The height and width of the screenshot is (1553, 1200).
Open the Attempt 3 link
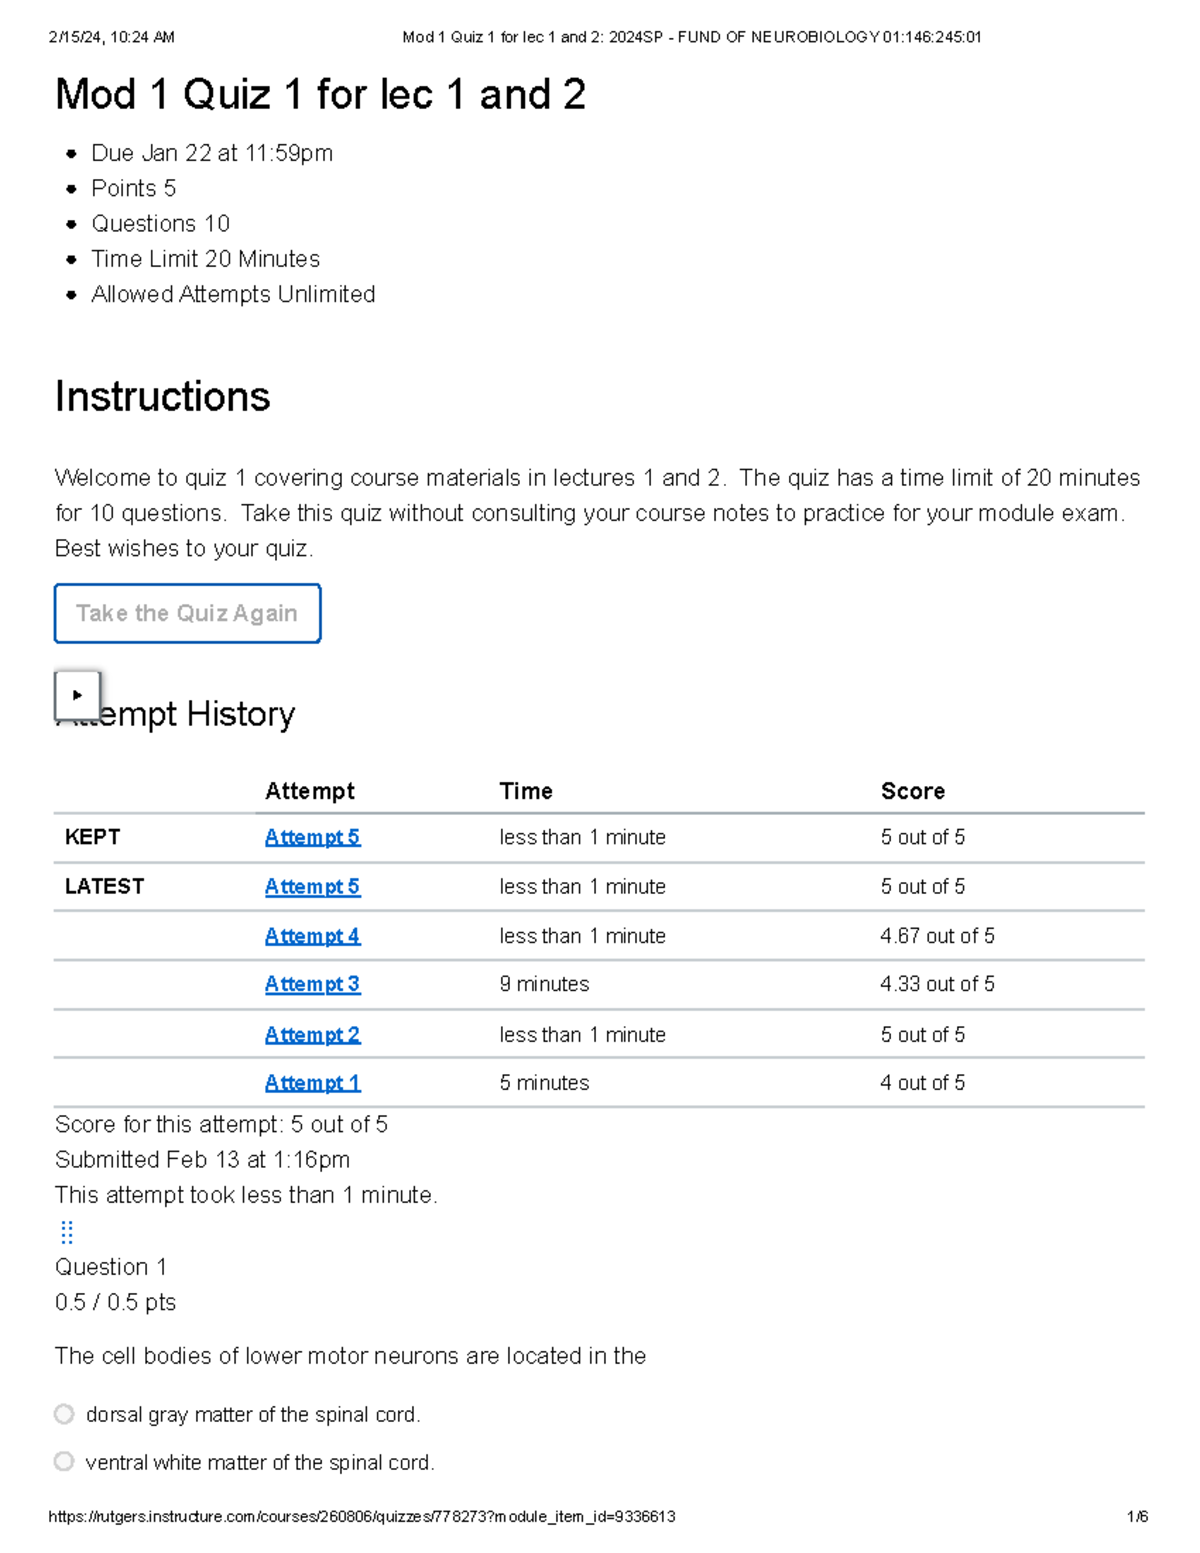pyautogui.click(x=312, y=984)
